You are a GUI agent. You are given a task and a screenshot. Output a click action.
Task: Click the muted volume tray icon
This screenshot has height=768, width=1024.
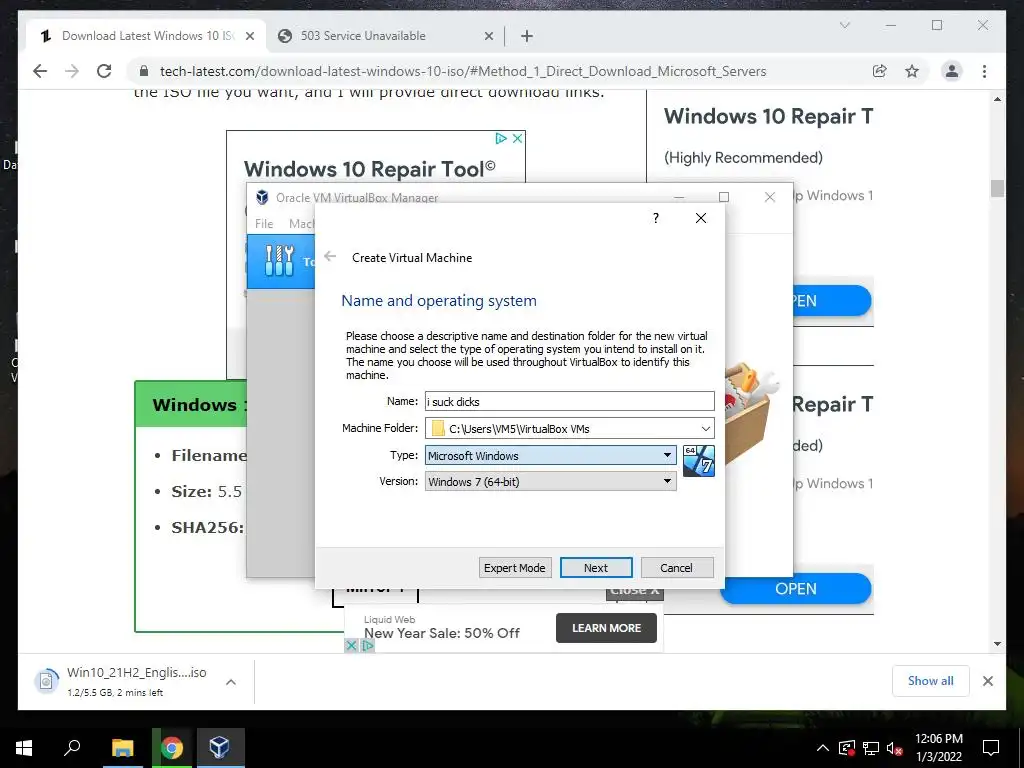click(x=895, y=748)
